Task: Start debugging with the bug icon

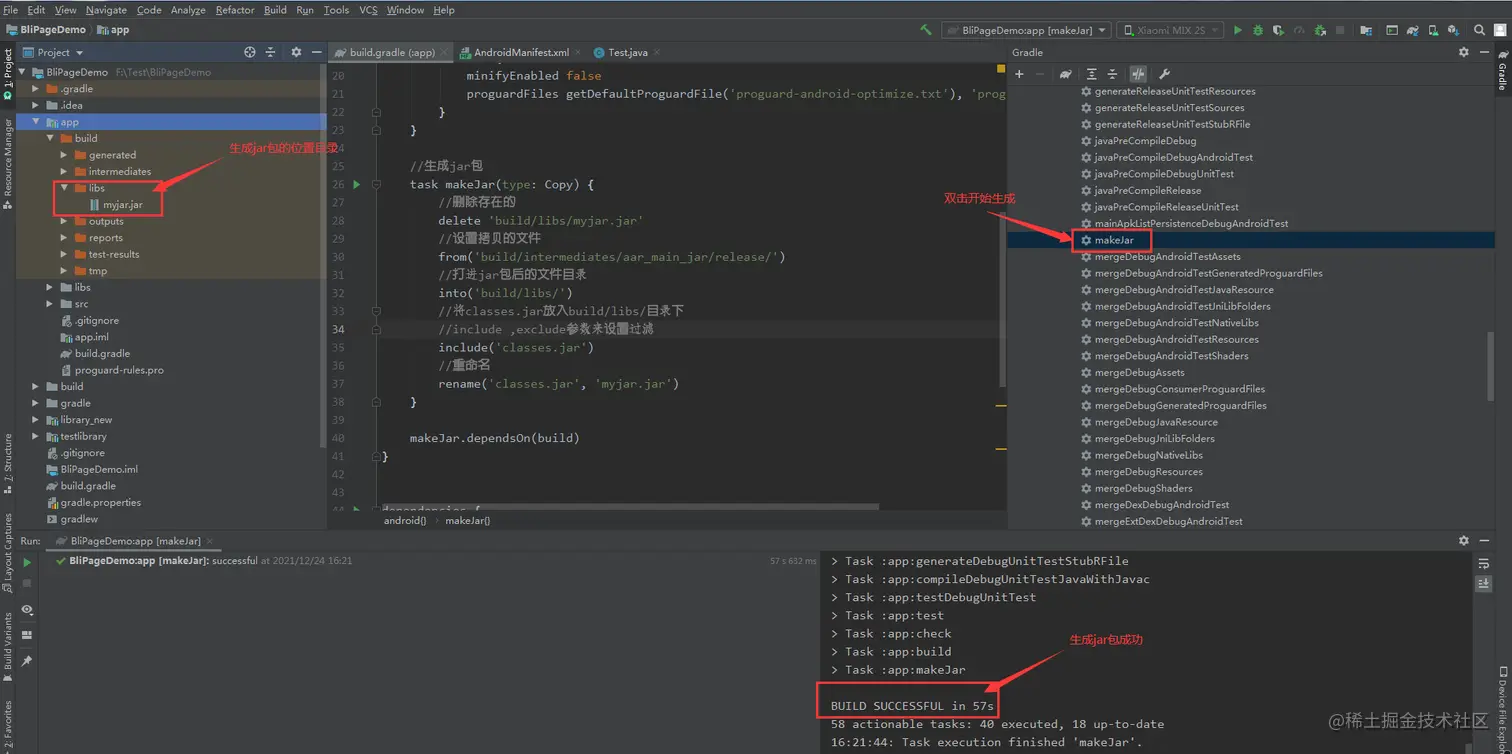Action: point(1258,30)
